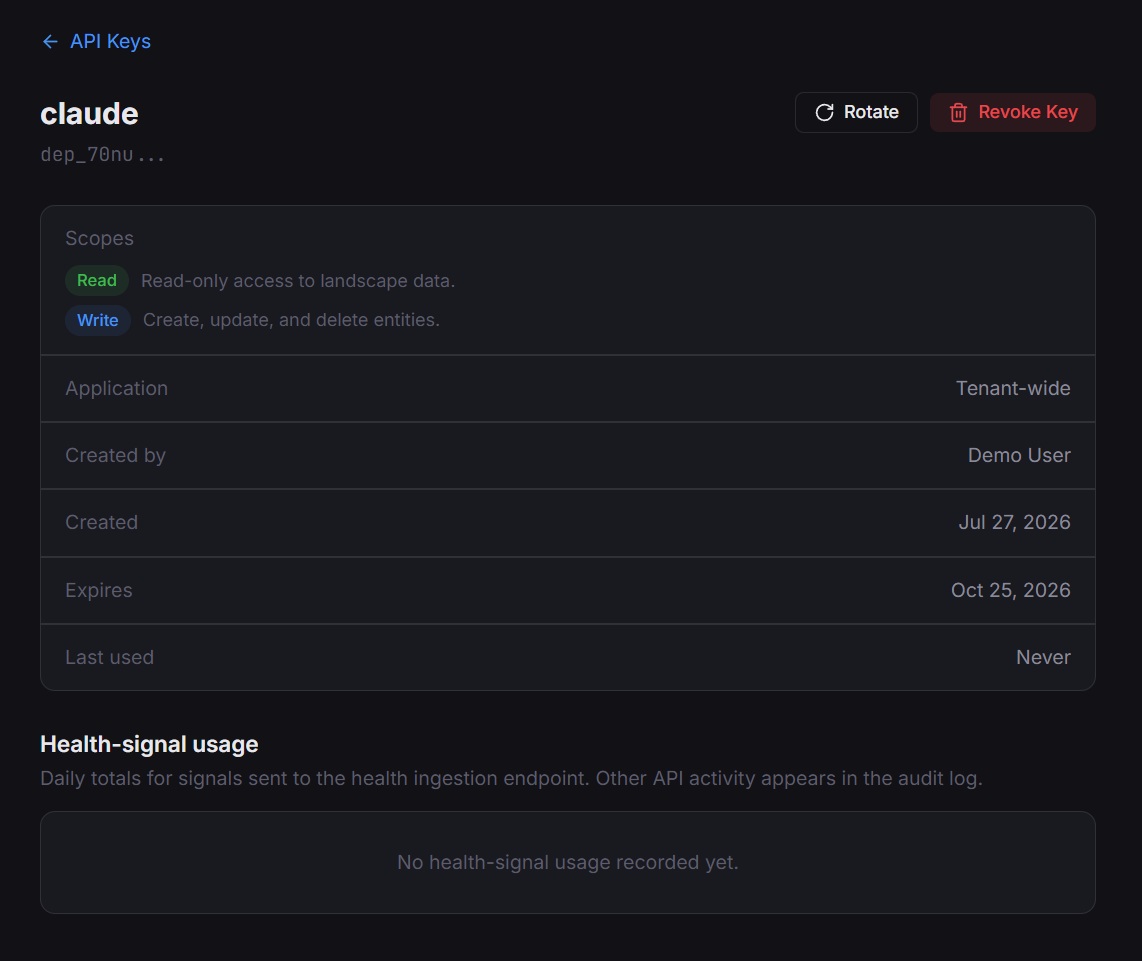Click the 'Oct 25, 2026' expiry date

(1010, 590)
